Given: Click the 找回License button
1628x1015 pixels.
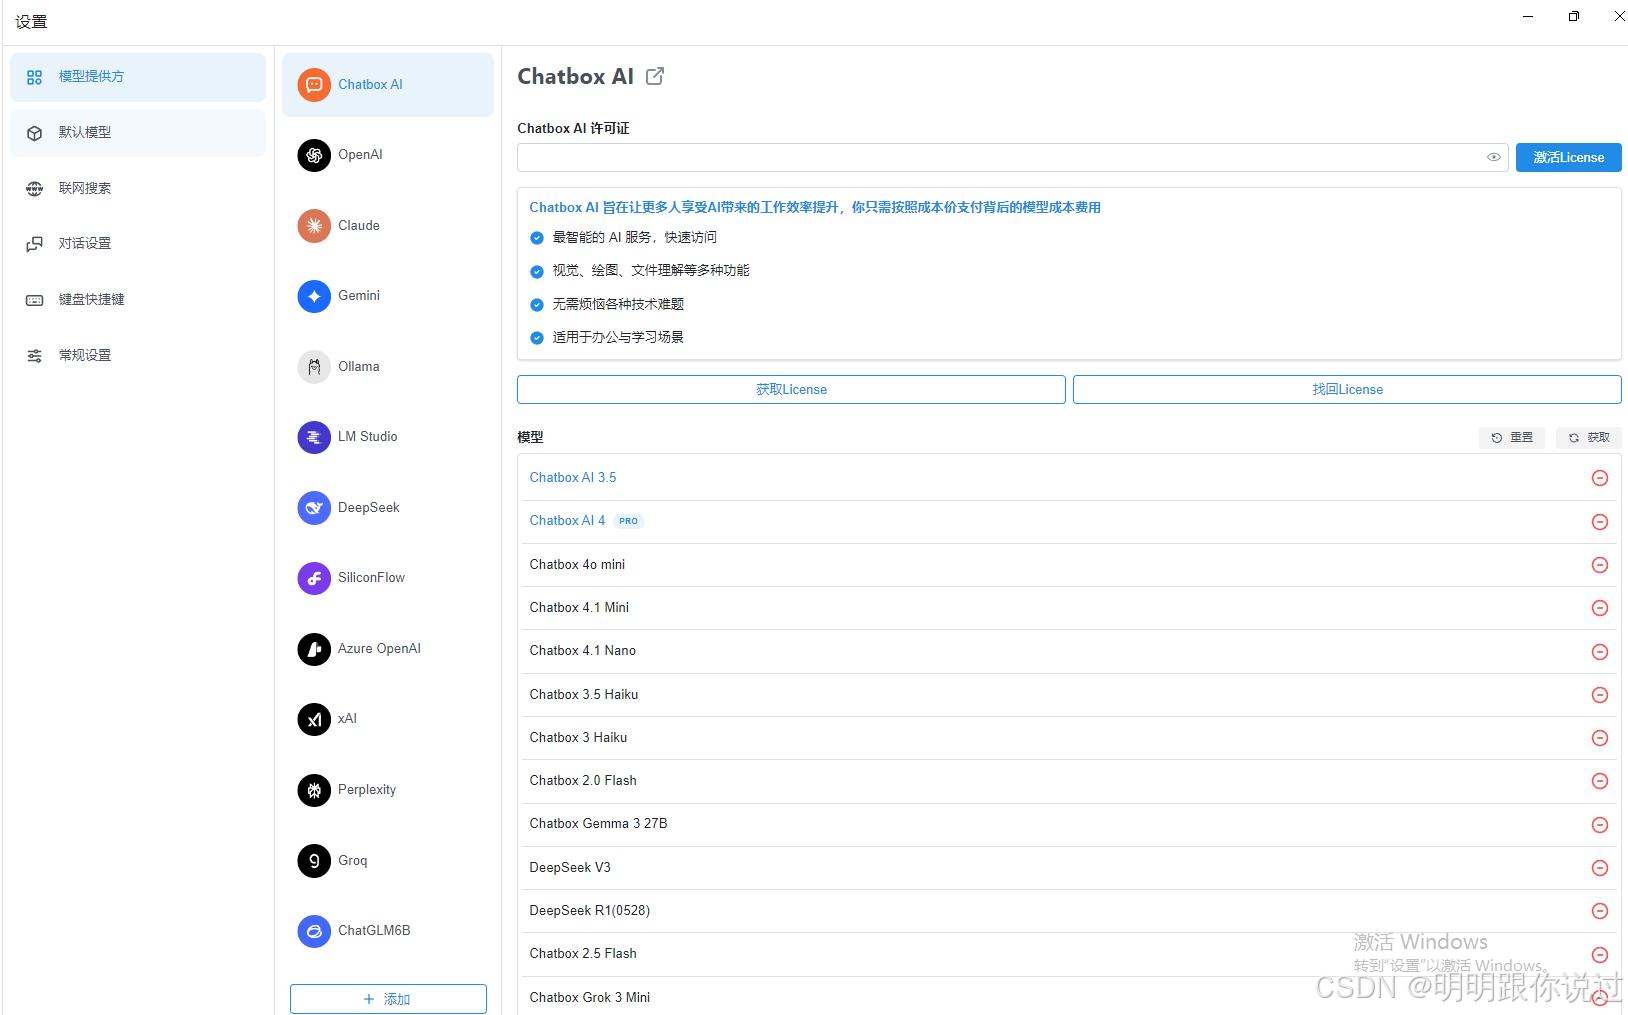Looking at the screenshot, I should (1347, 390).
